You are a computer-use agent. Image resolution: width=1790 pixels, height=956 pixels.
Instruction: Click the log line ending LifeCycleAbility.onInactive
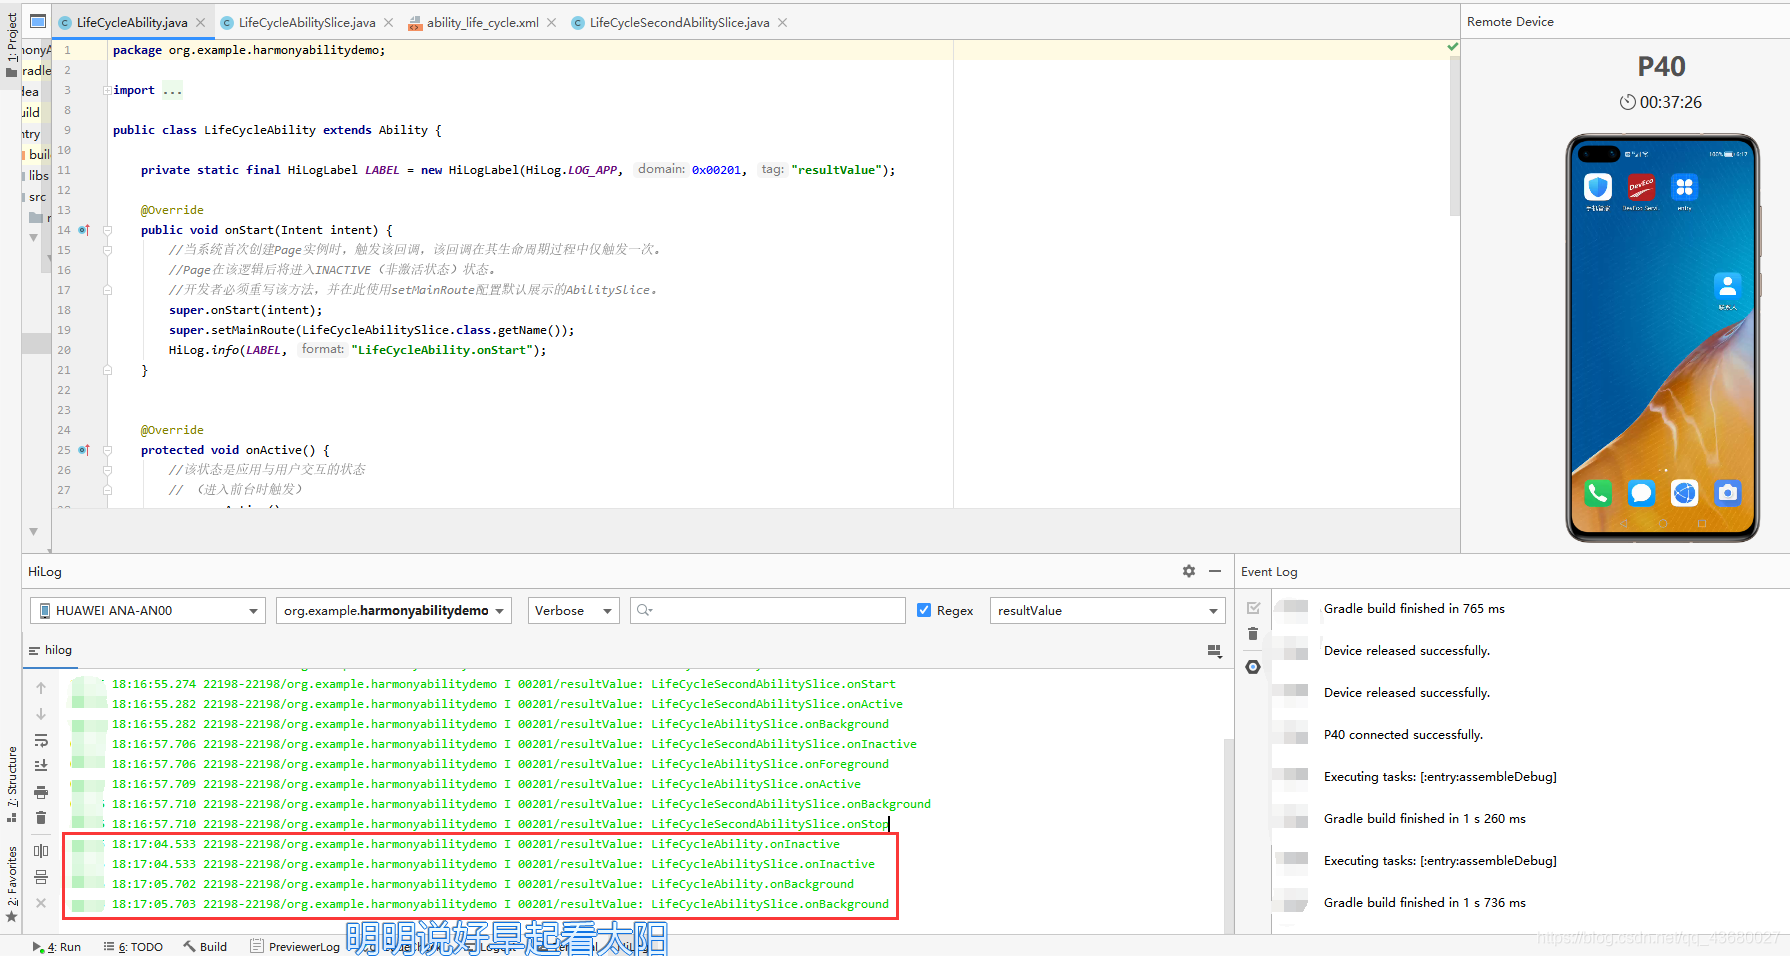(476, 844)
